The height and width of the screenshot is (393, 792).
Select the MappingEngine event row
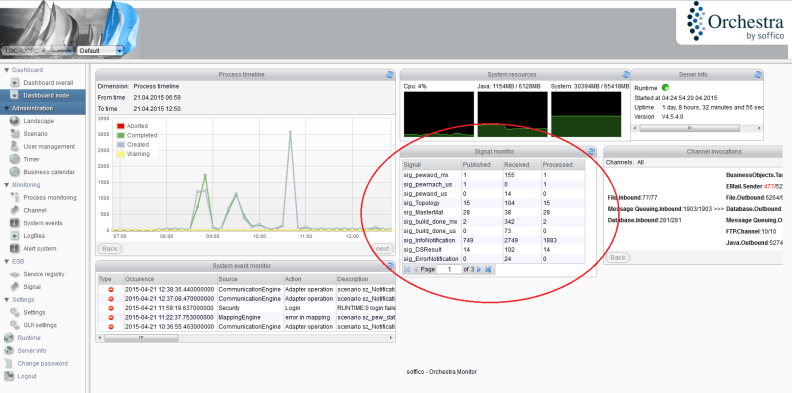tap(246, 318)
